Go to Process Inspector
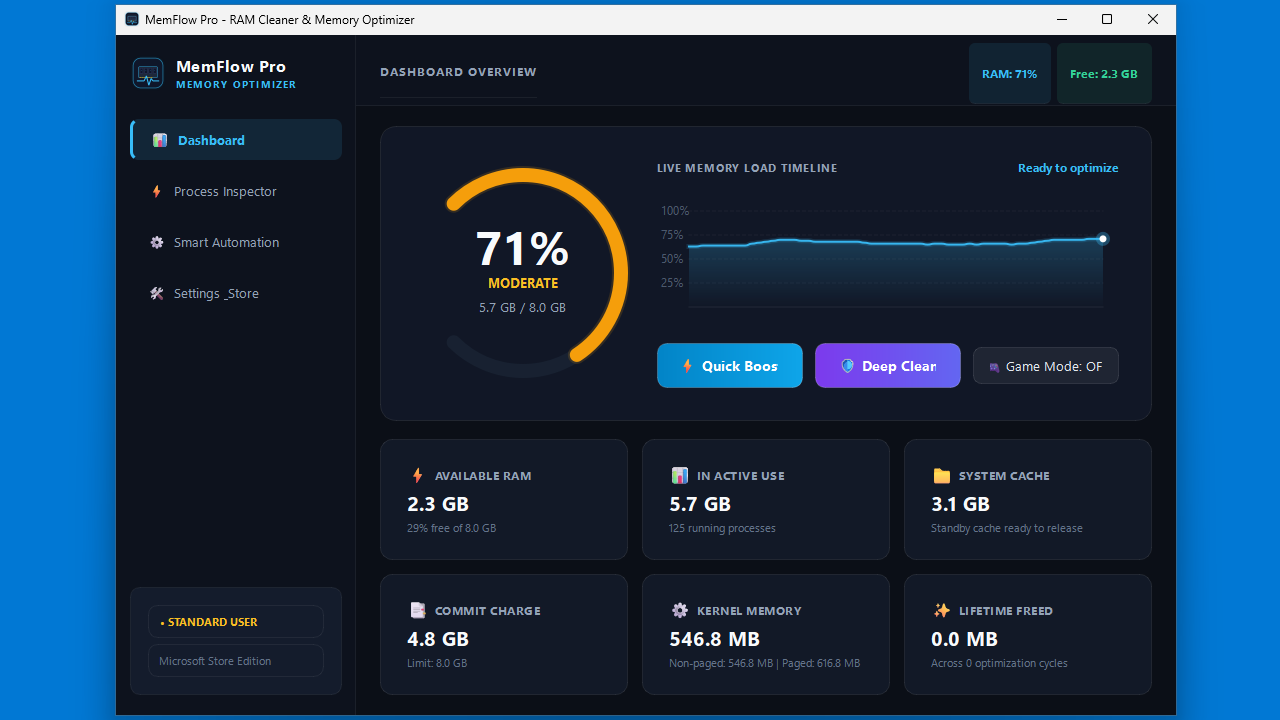 pos(236,191)
